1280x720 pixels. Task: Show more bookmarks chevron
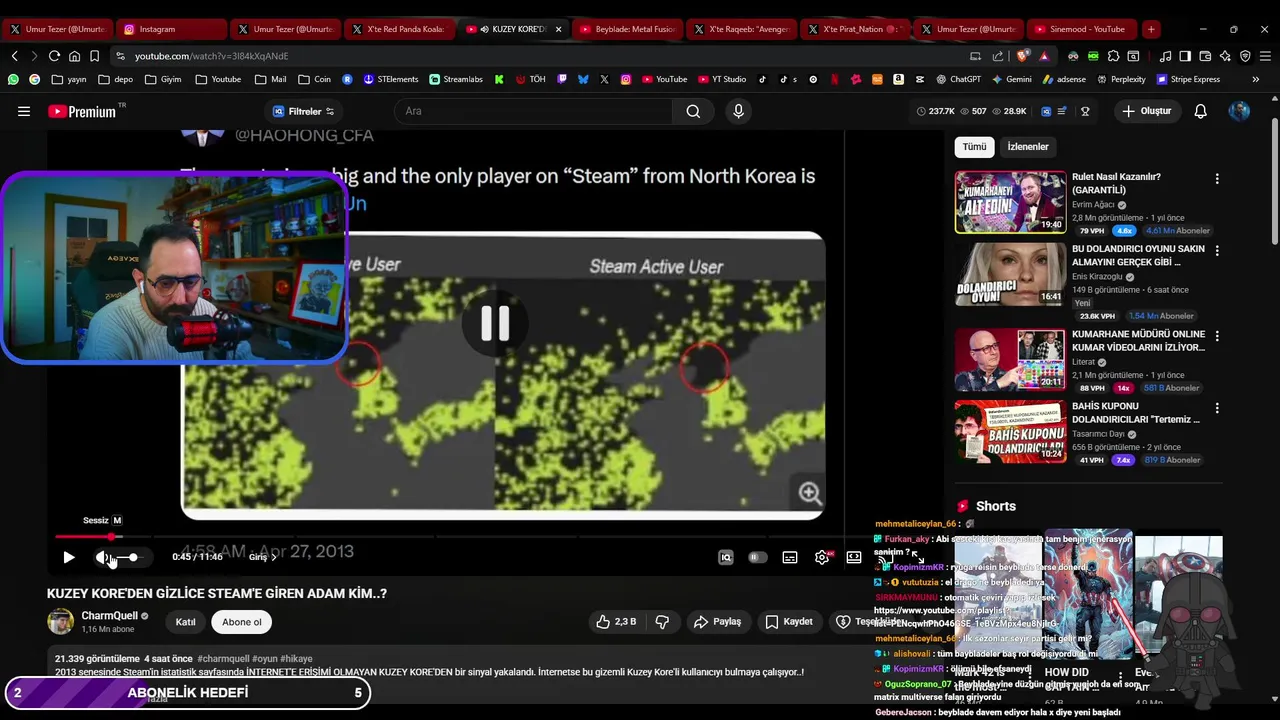(x=1254, y=79)
